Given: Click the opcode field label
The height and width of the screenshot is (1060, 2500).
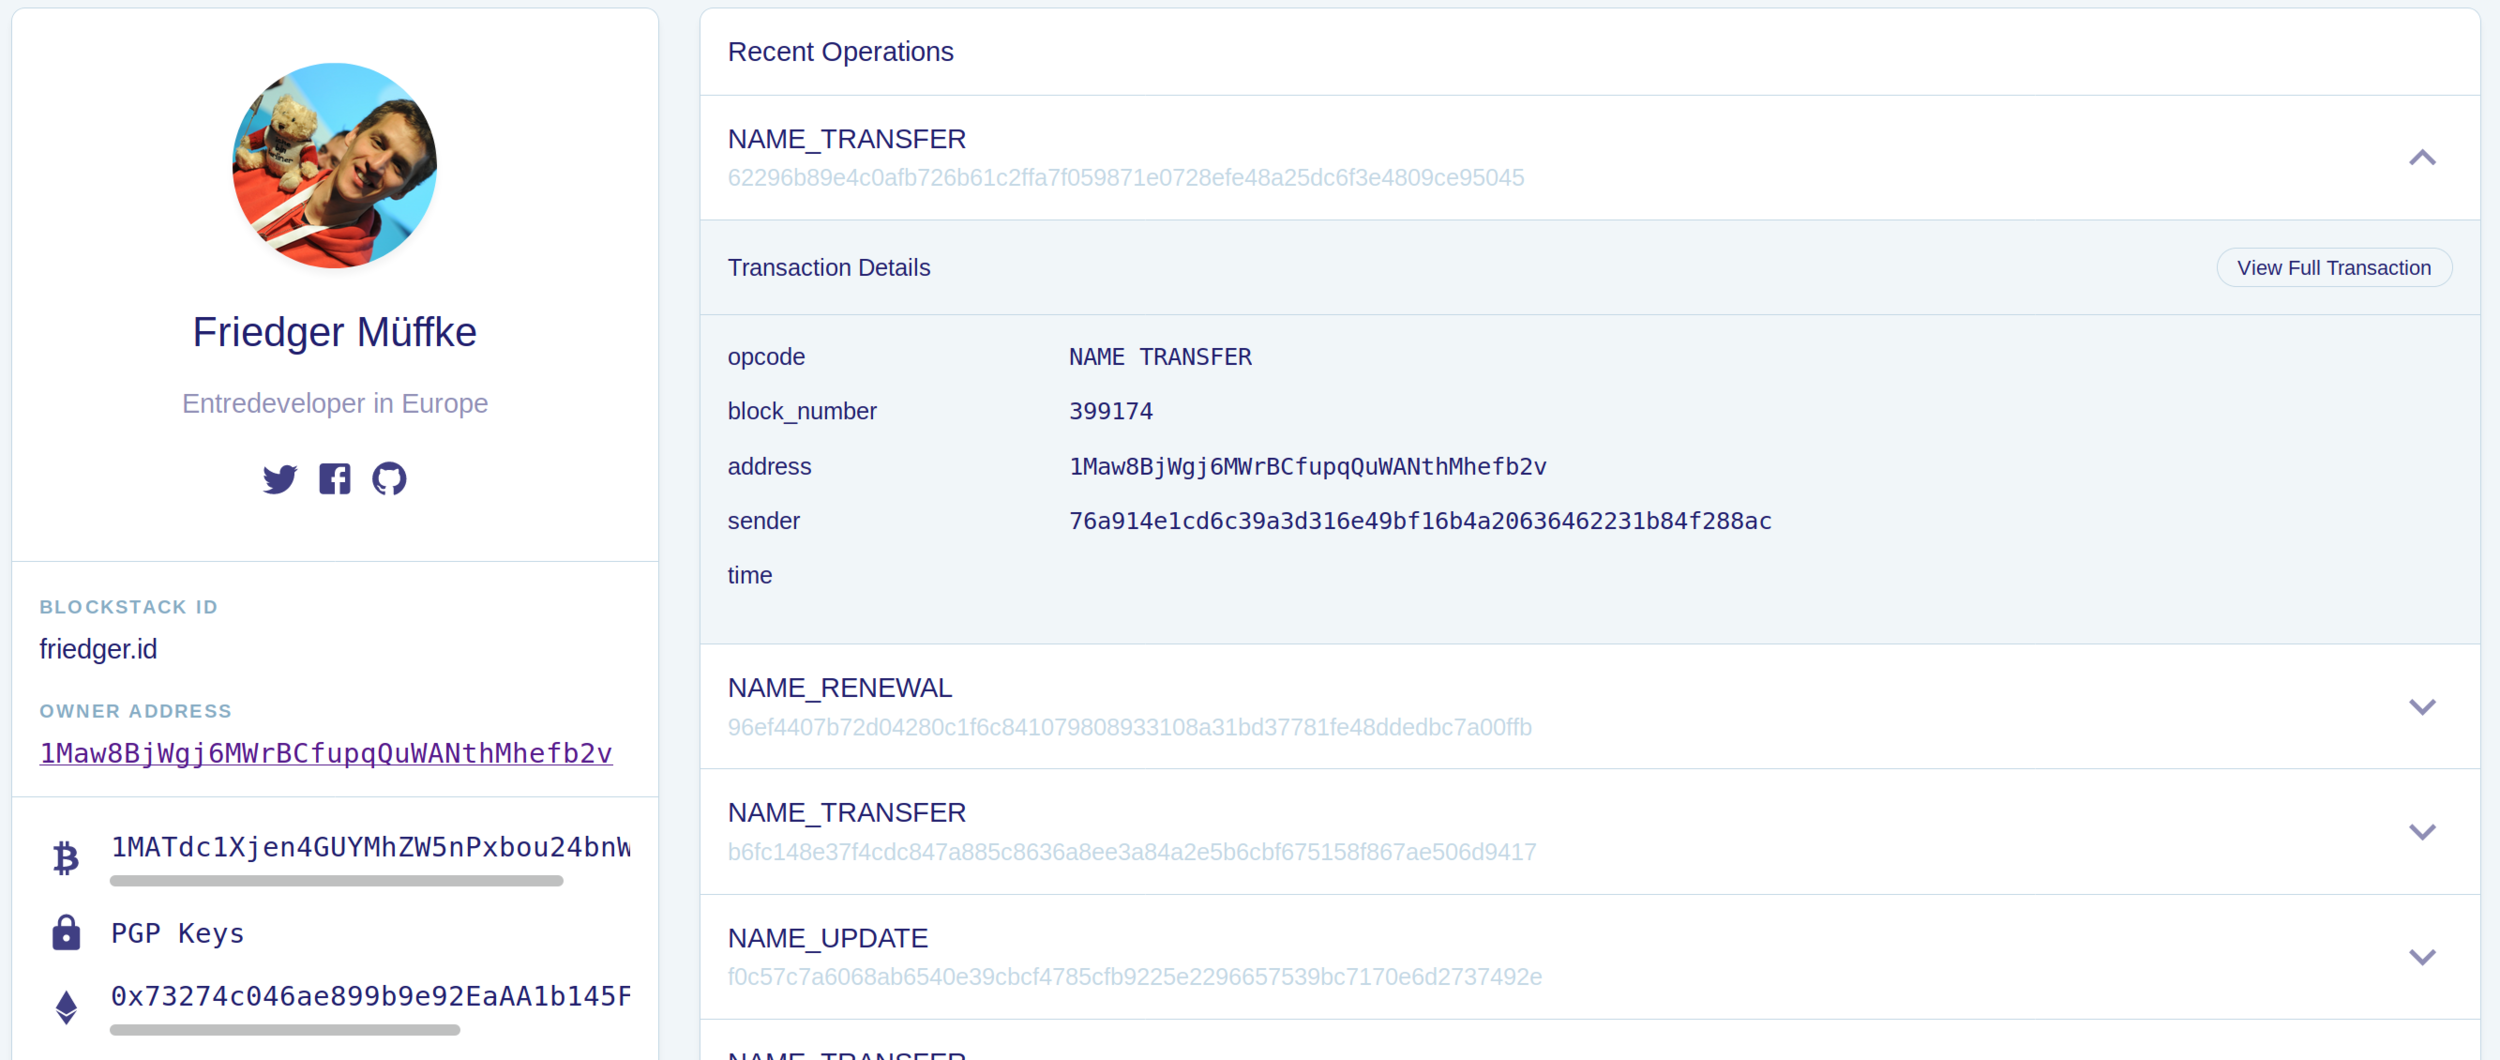Looking at the screenshot, I should (766, 357).
